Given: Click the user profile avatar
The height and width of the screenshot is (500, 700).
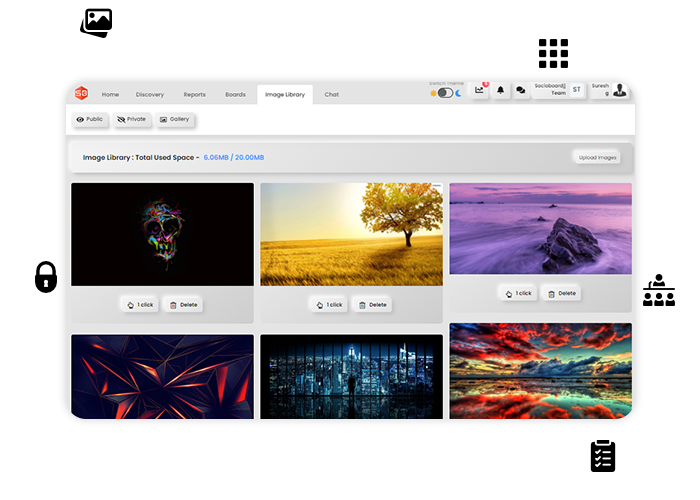Looking at the screenshot, I should pos(620,91).
